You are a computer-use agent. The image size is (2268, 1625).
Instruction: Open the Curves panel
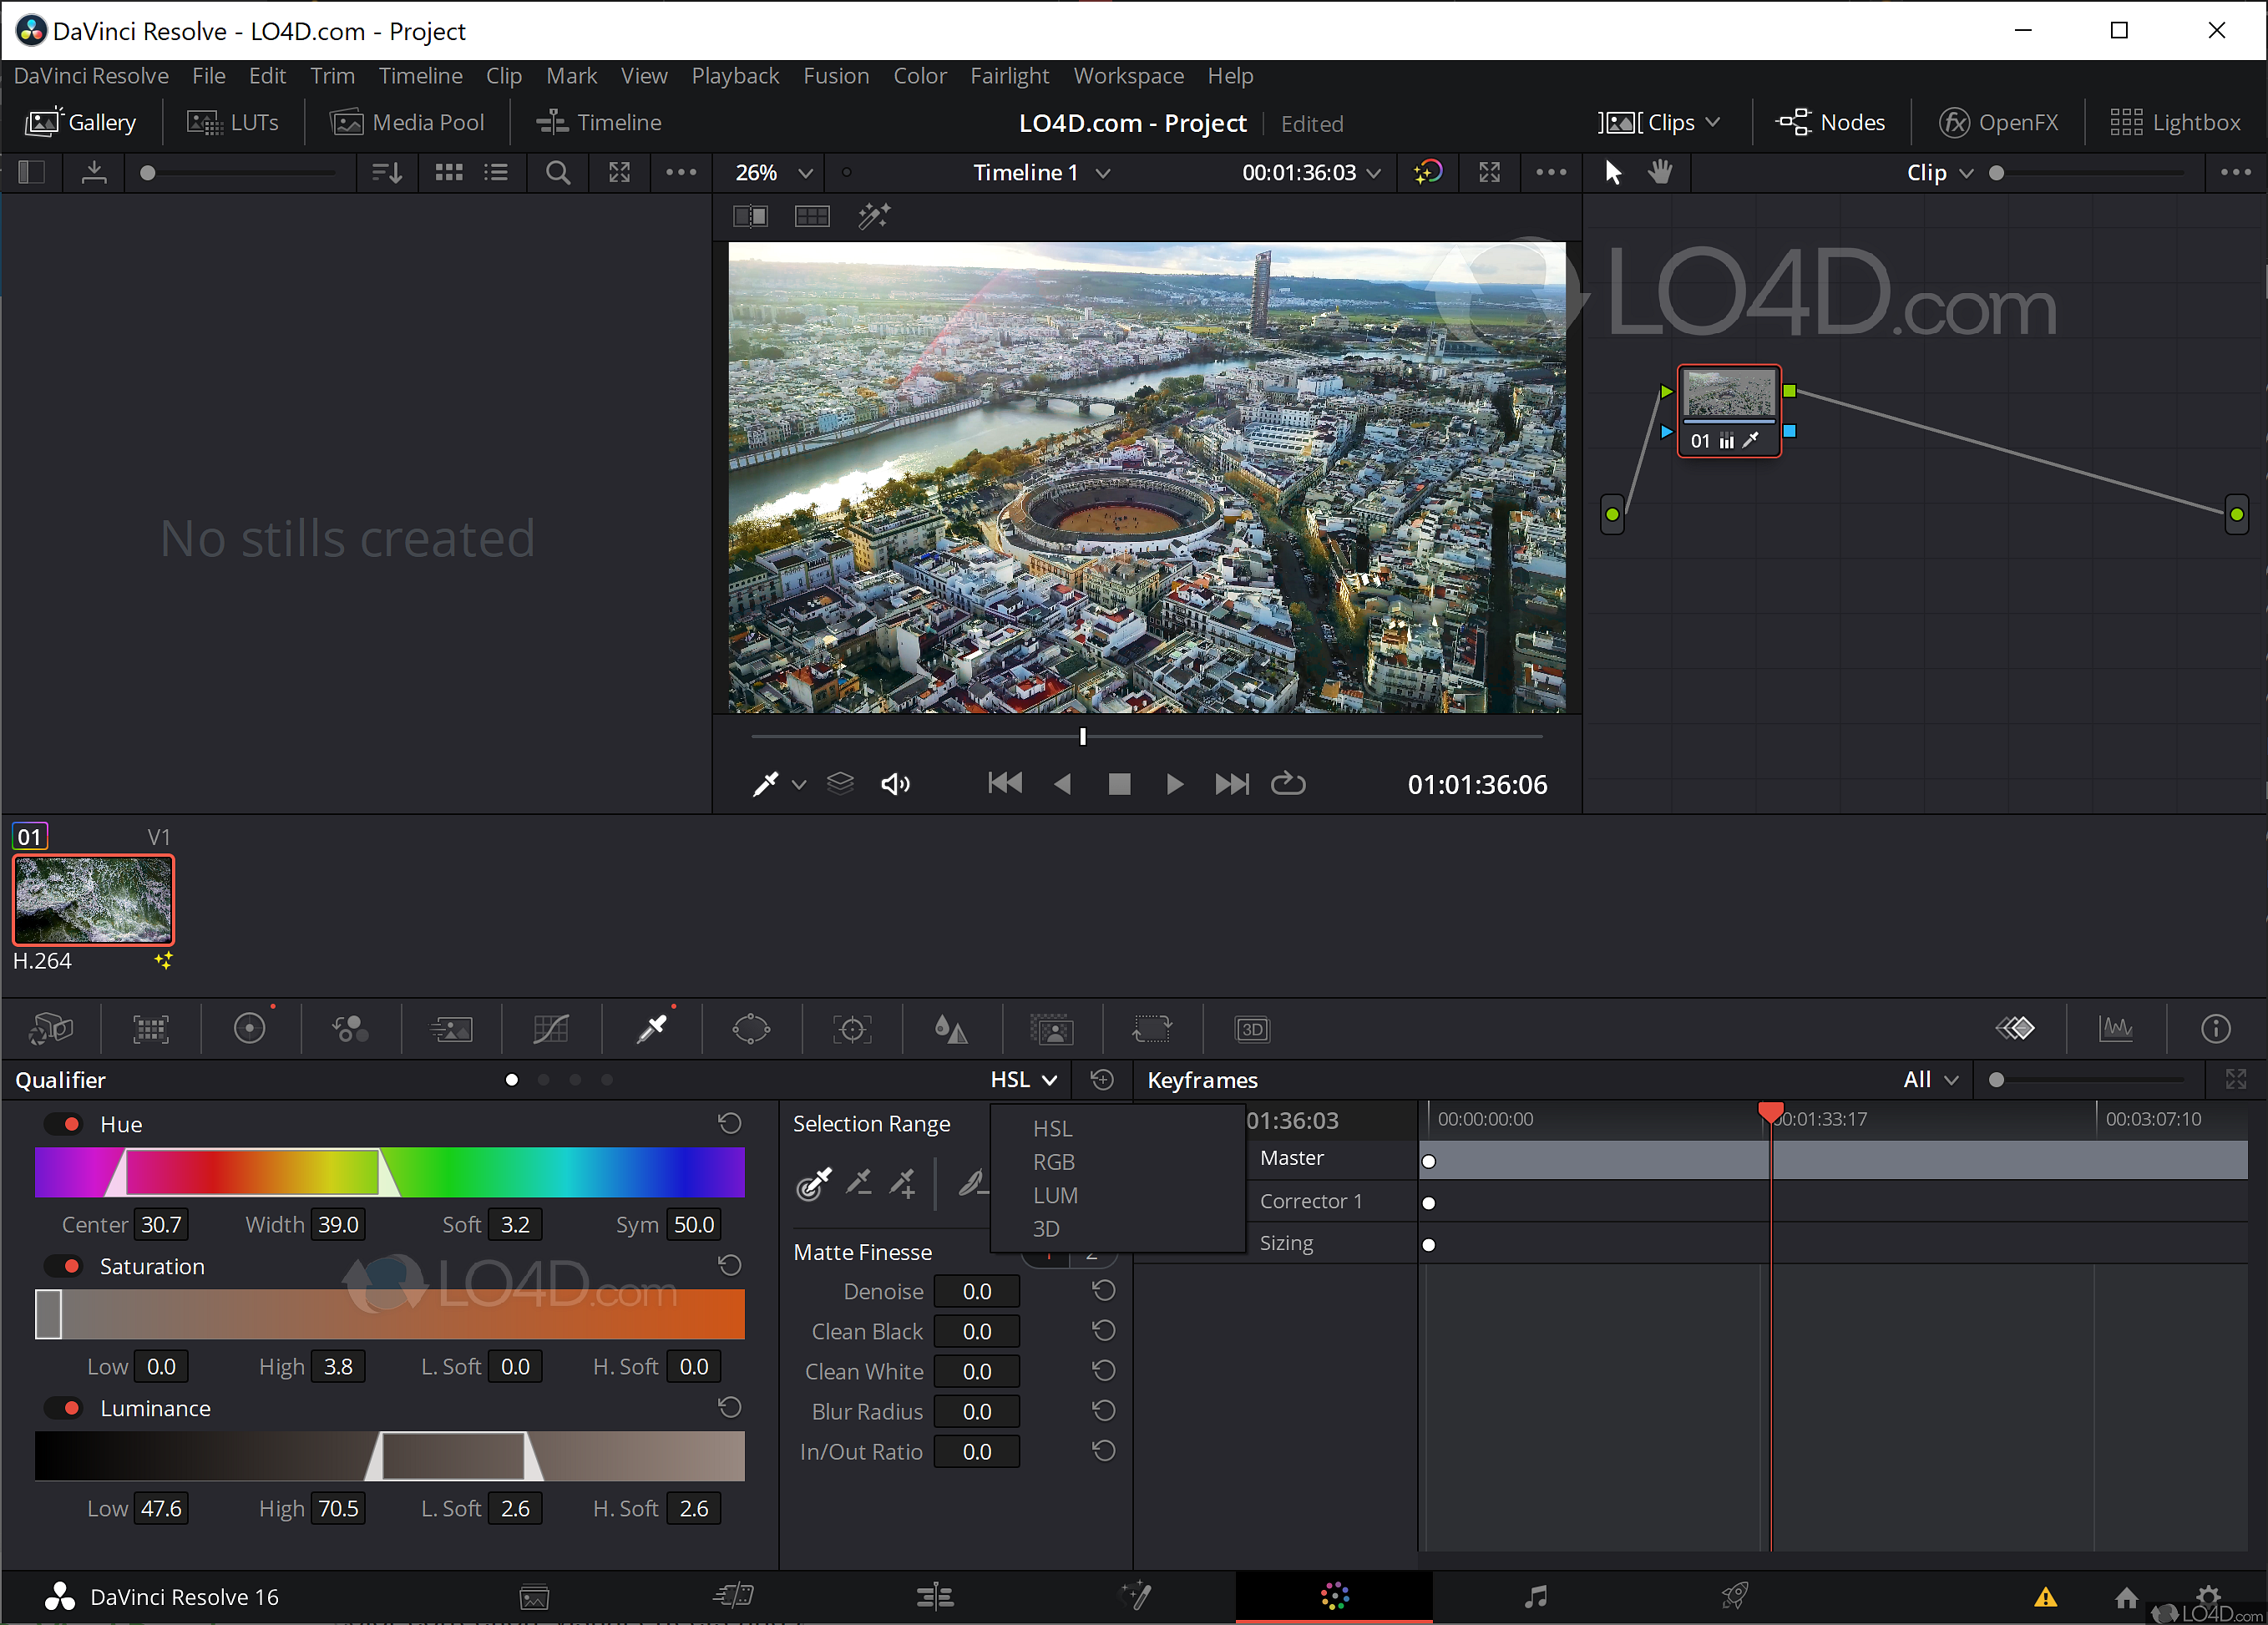(x=551, y=1029)
